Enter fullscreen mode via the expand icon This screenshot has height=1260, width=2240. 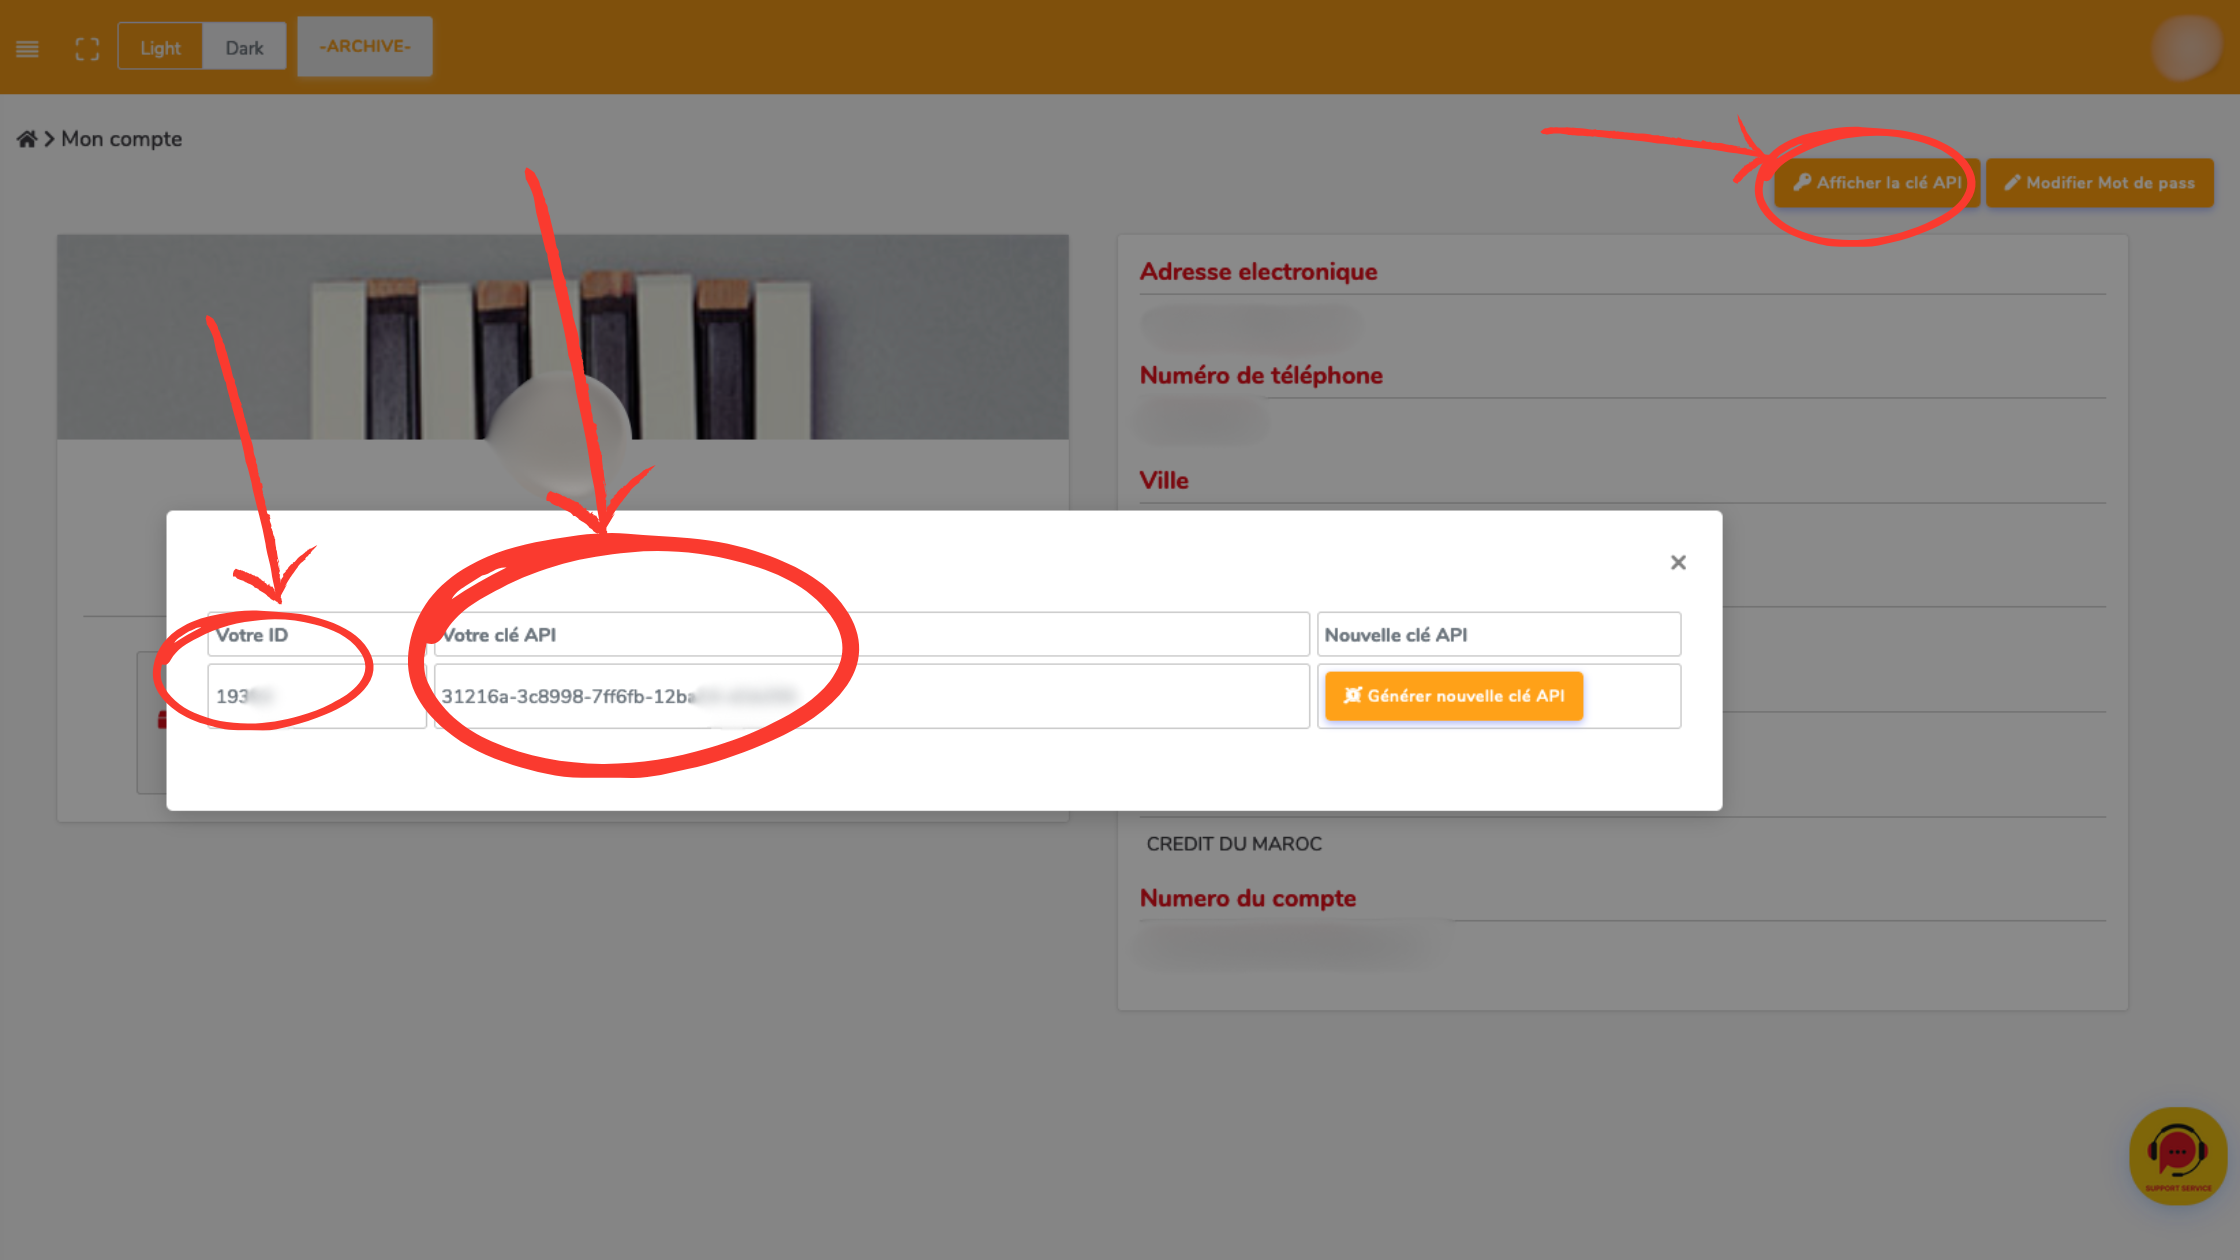click(87, 47)
